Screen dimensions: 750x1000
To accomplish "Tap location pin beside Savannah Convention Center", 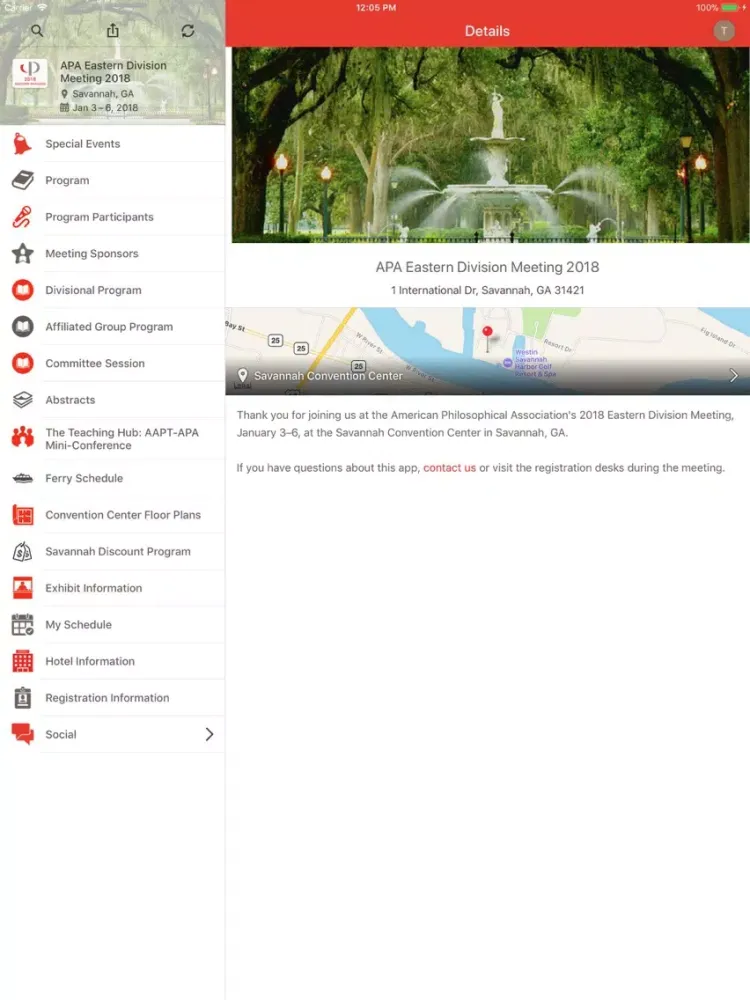I will pos(242,376).
